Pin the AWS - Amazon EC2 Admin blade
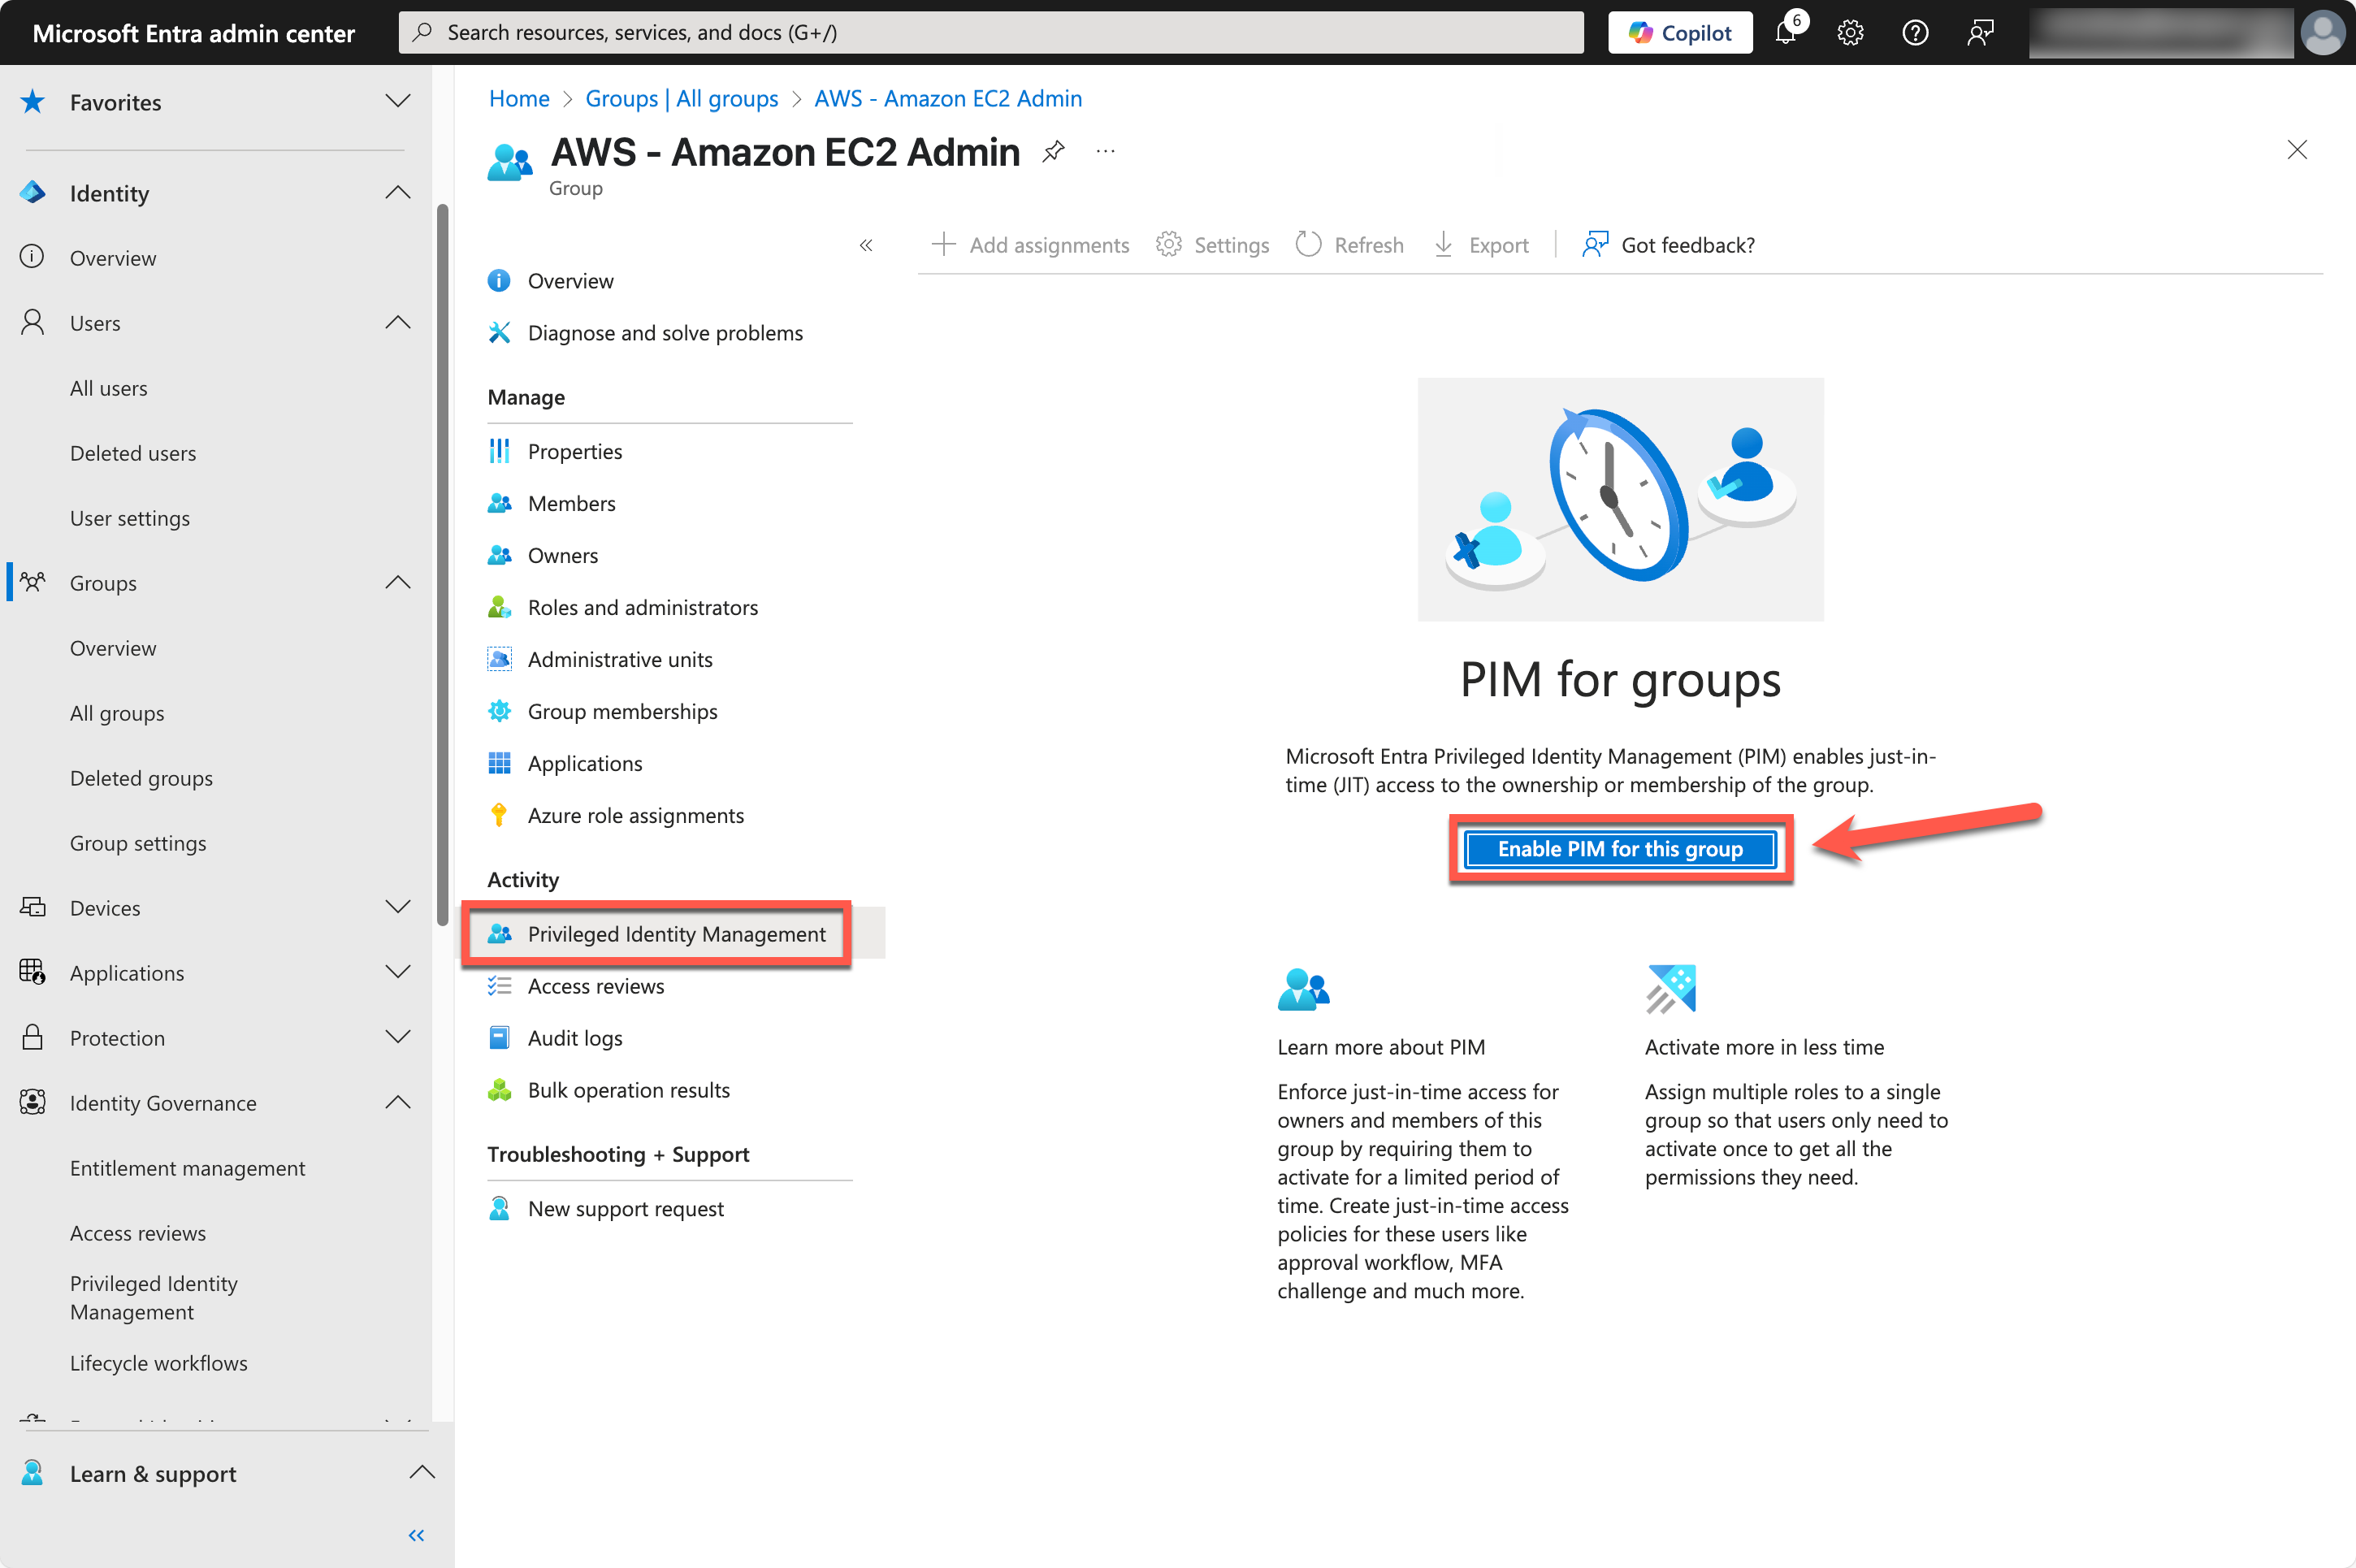 pyautogui.click(x=1053, y=152)
